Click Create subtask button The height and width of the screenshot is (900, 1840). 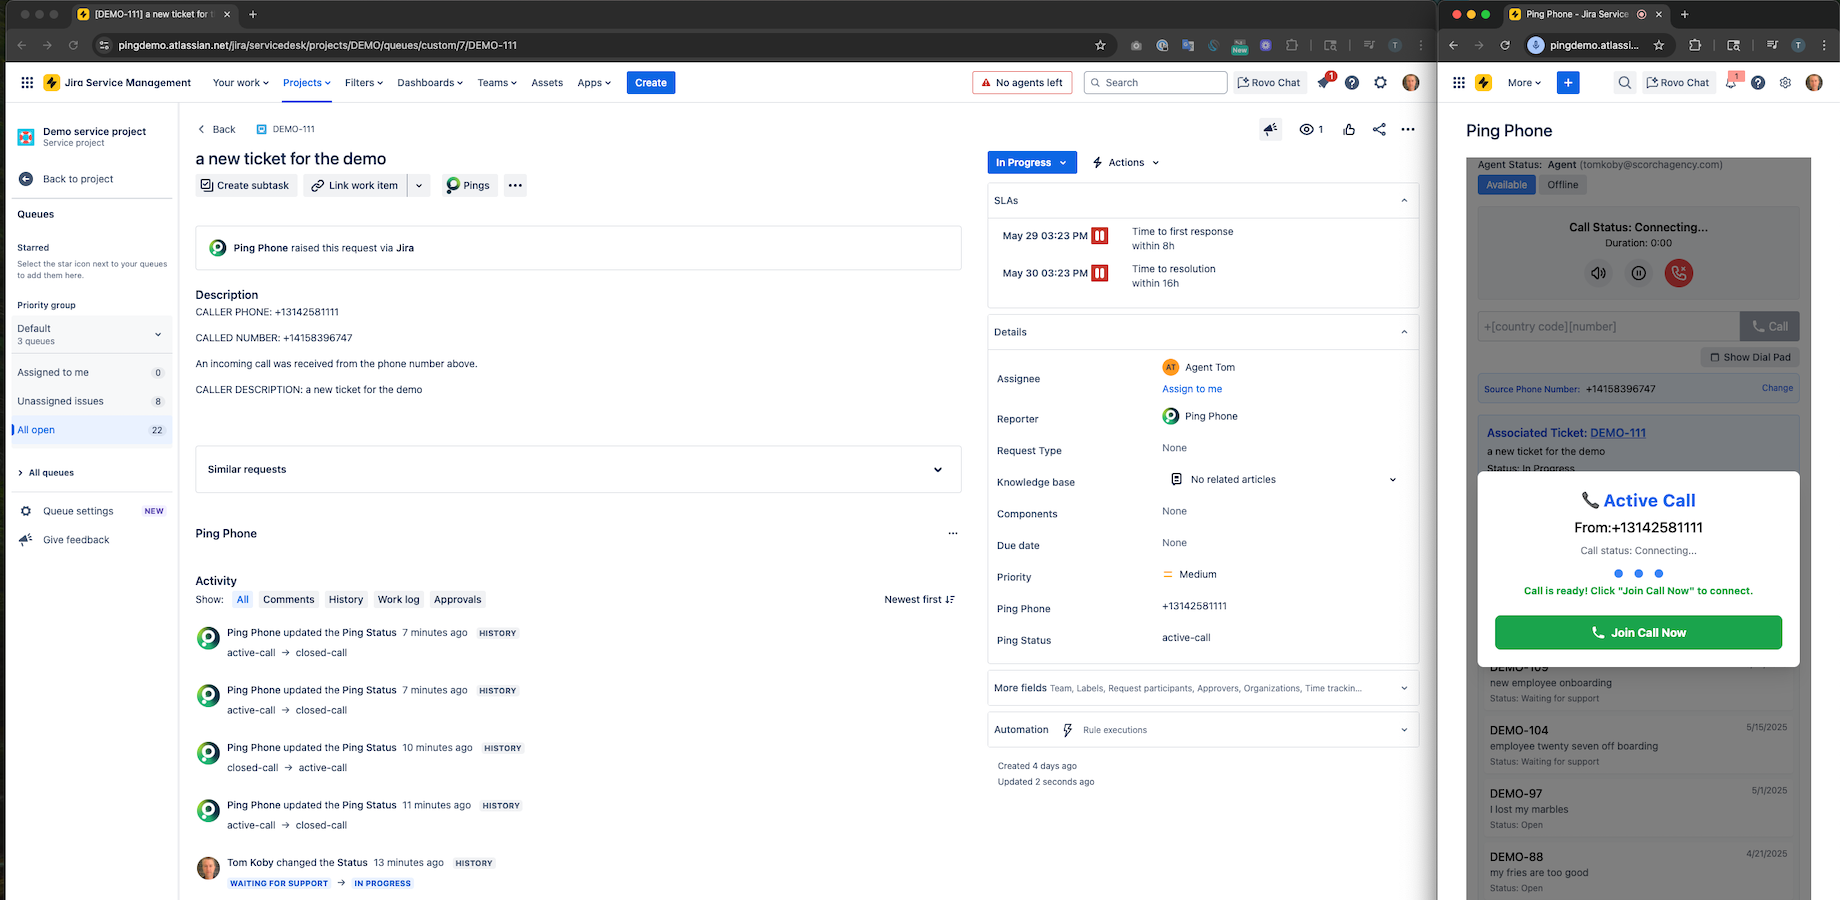246,185
